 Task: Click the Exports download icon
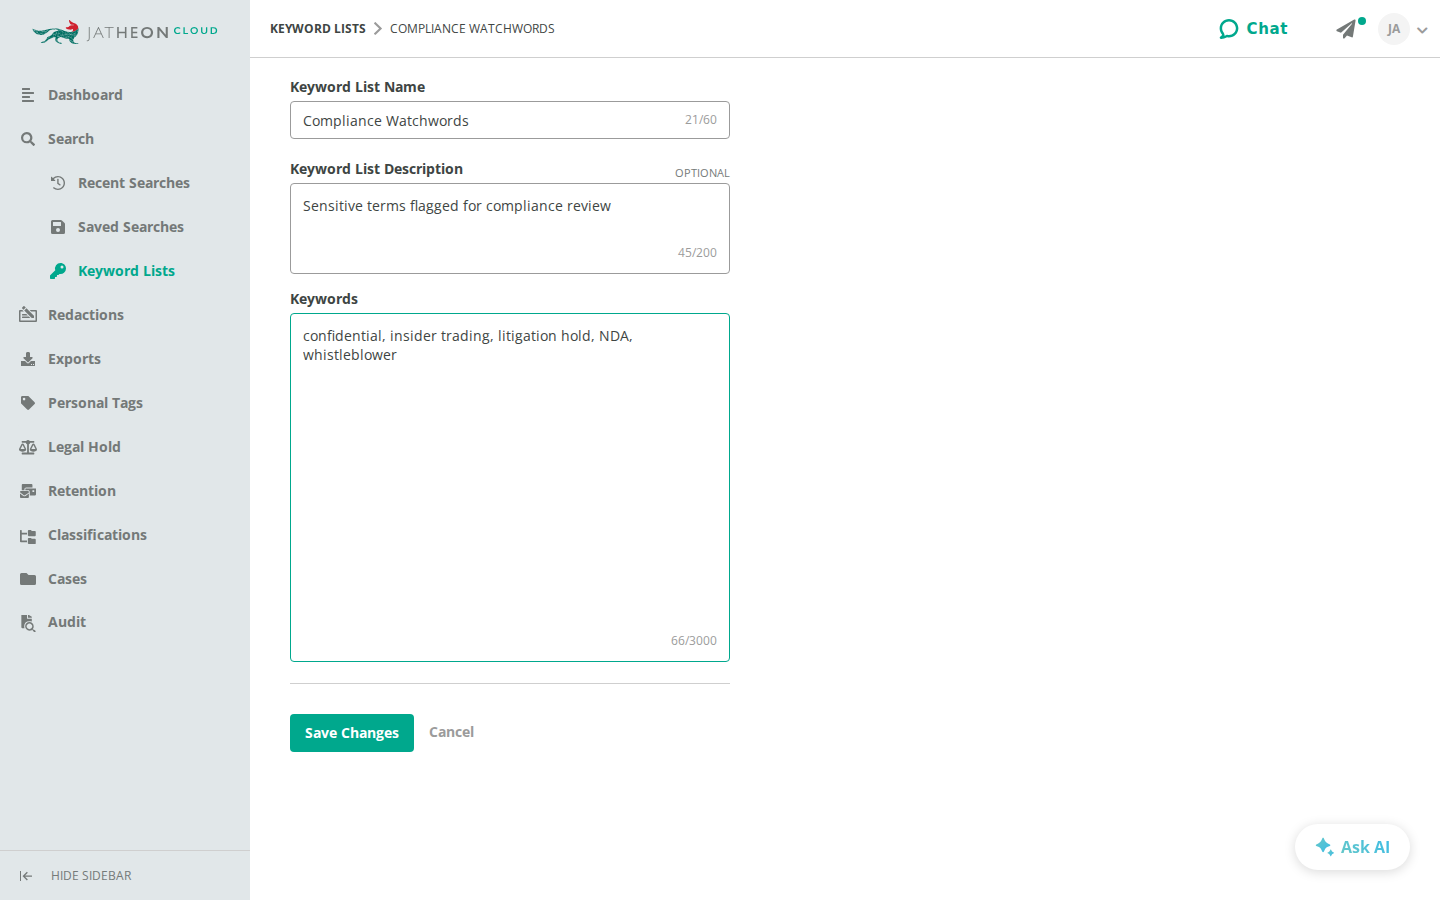[28, 359]
